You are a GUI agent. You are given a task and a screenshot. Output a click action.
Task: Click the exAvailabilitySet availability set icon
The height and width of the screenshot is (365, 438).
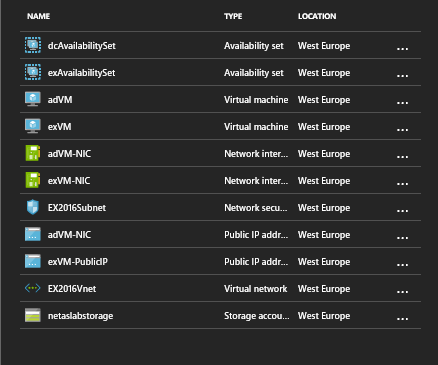point(33,72)
